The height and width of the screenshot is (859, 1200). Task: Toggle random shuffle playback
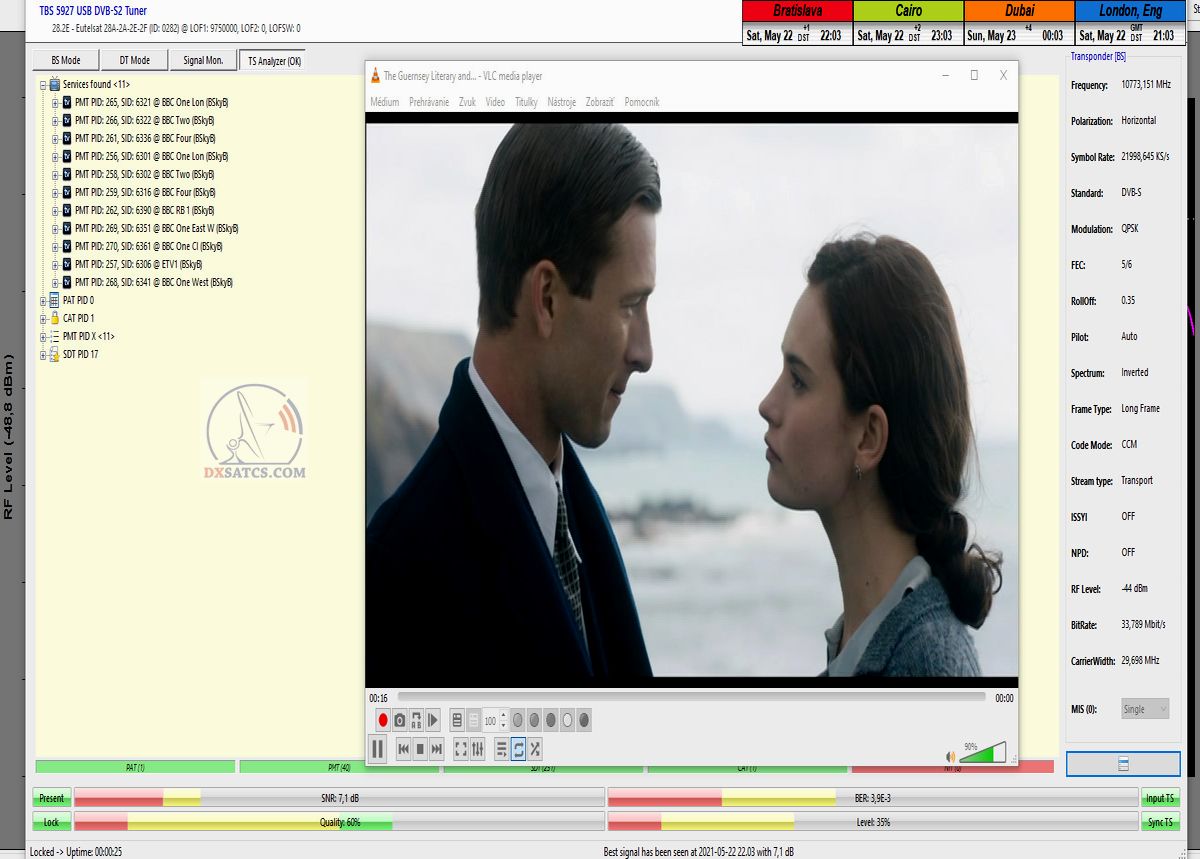tap(535, 748)
